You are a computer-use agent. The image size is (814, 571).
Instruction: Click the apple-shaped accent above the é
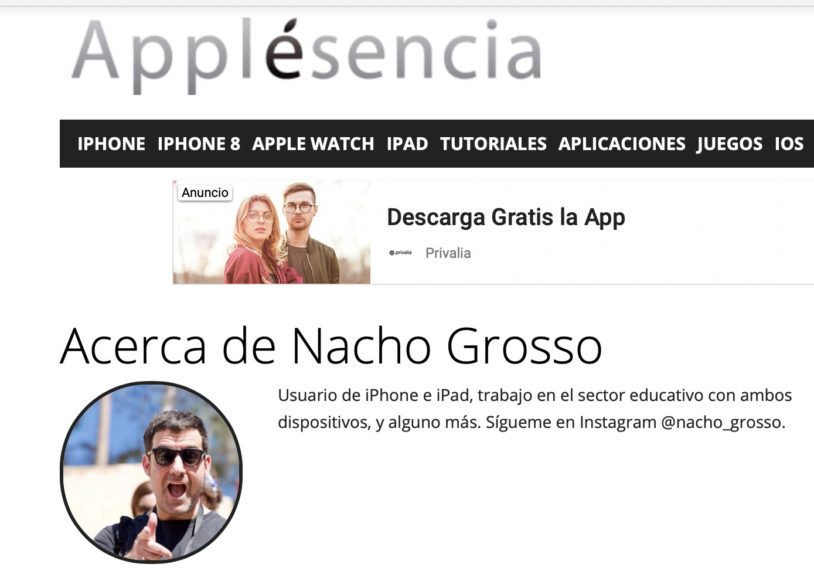coord(292,27)
